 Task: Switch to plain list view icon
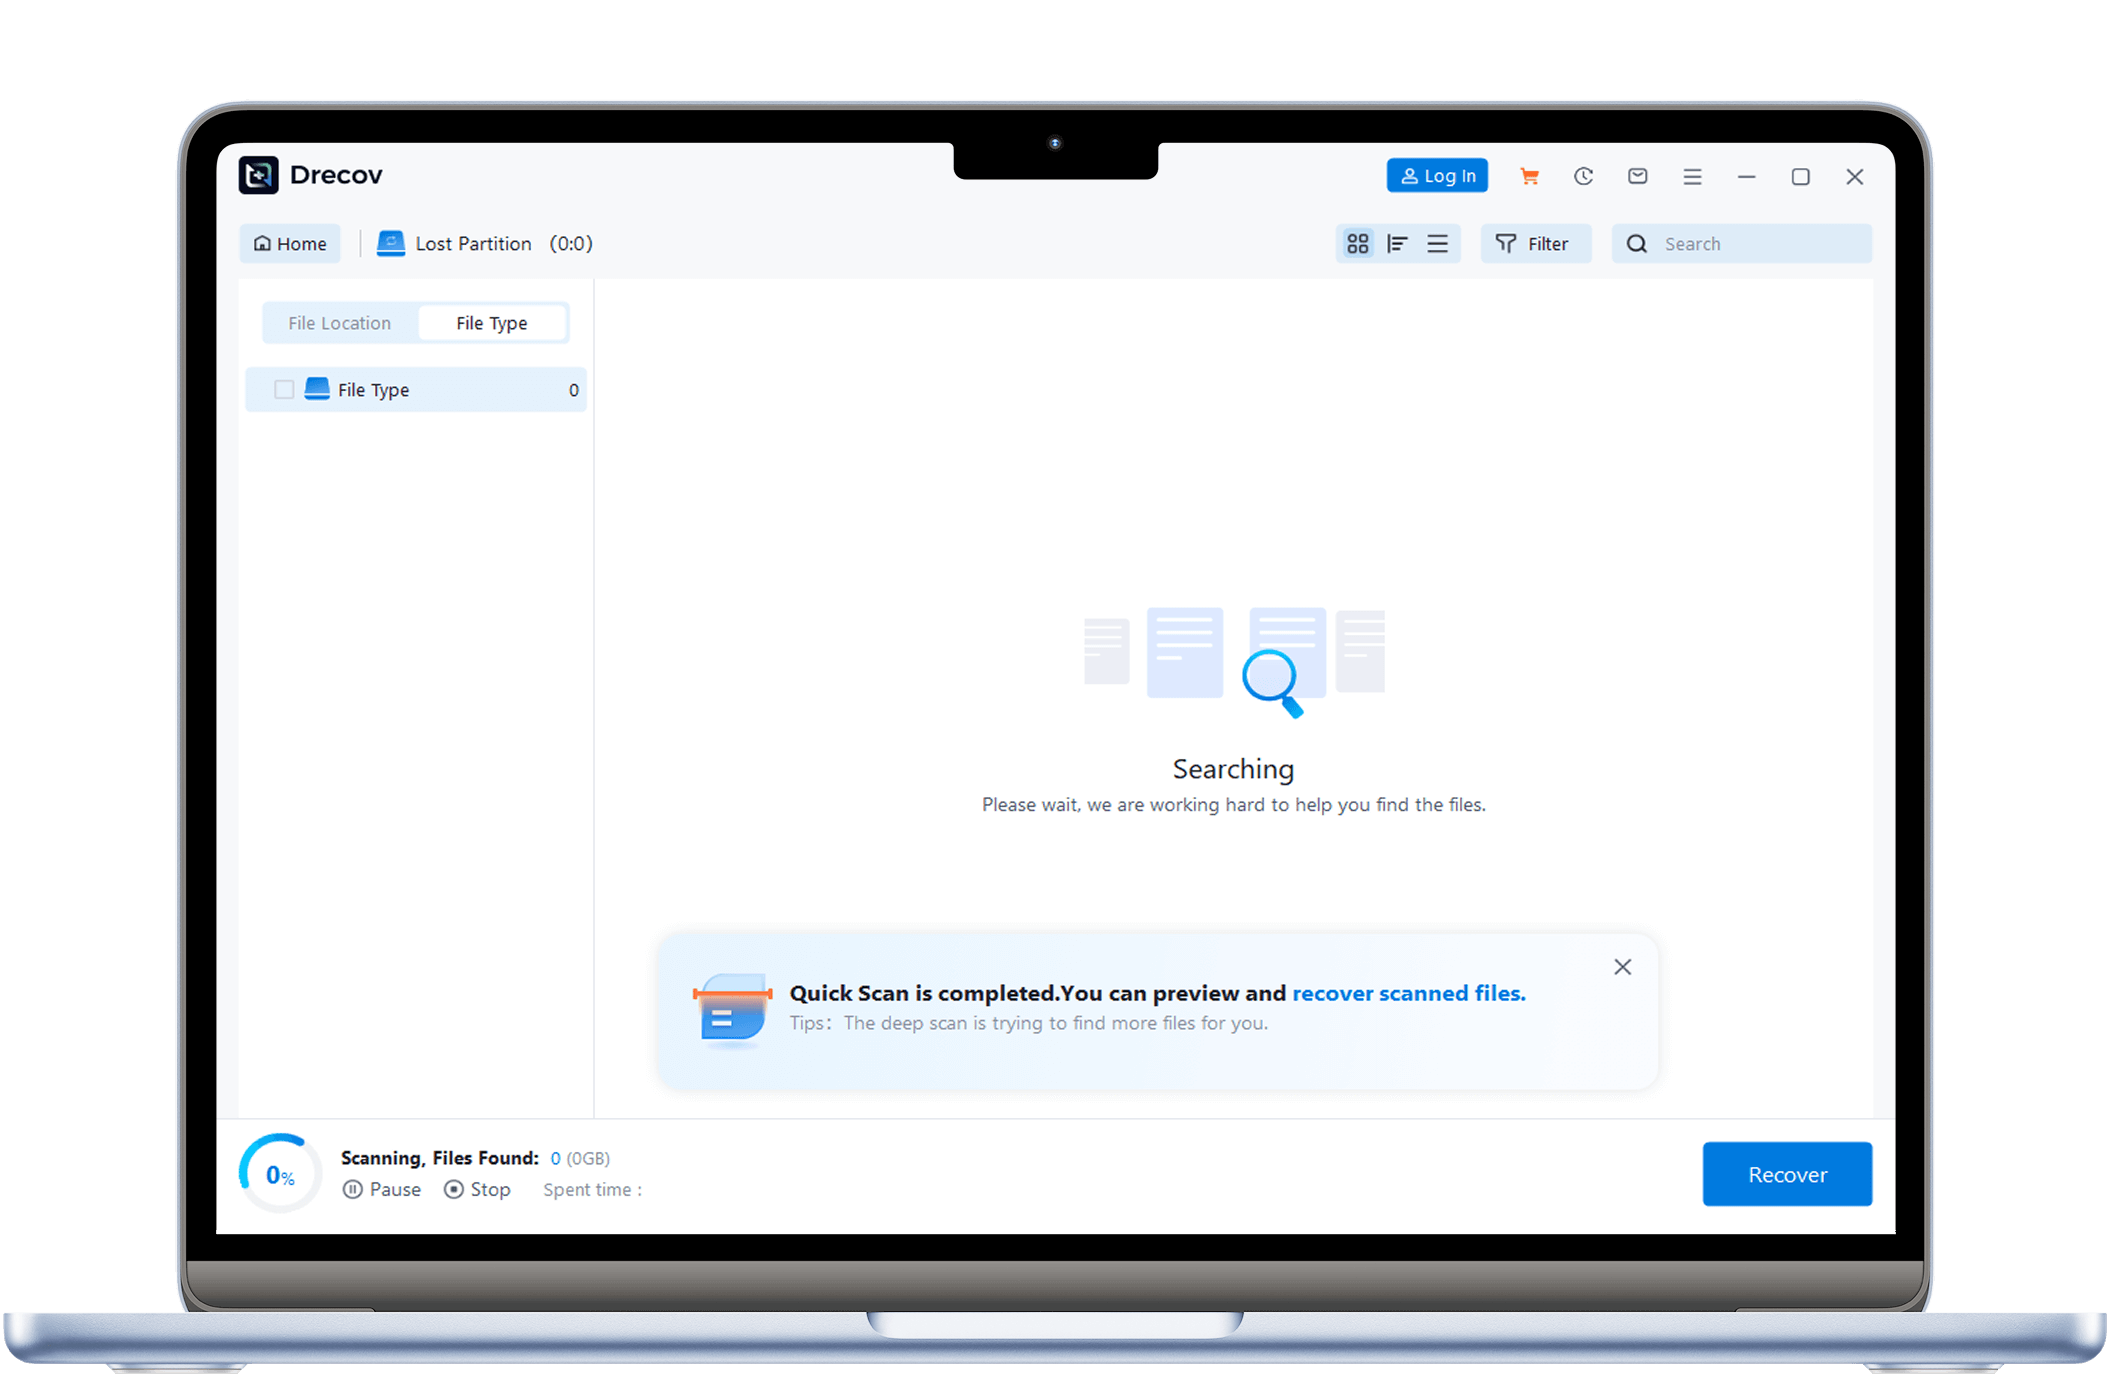click(x=1437, y=244)
